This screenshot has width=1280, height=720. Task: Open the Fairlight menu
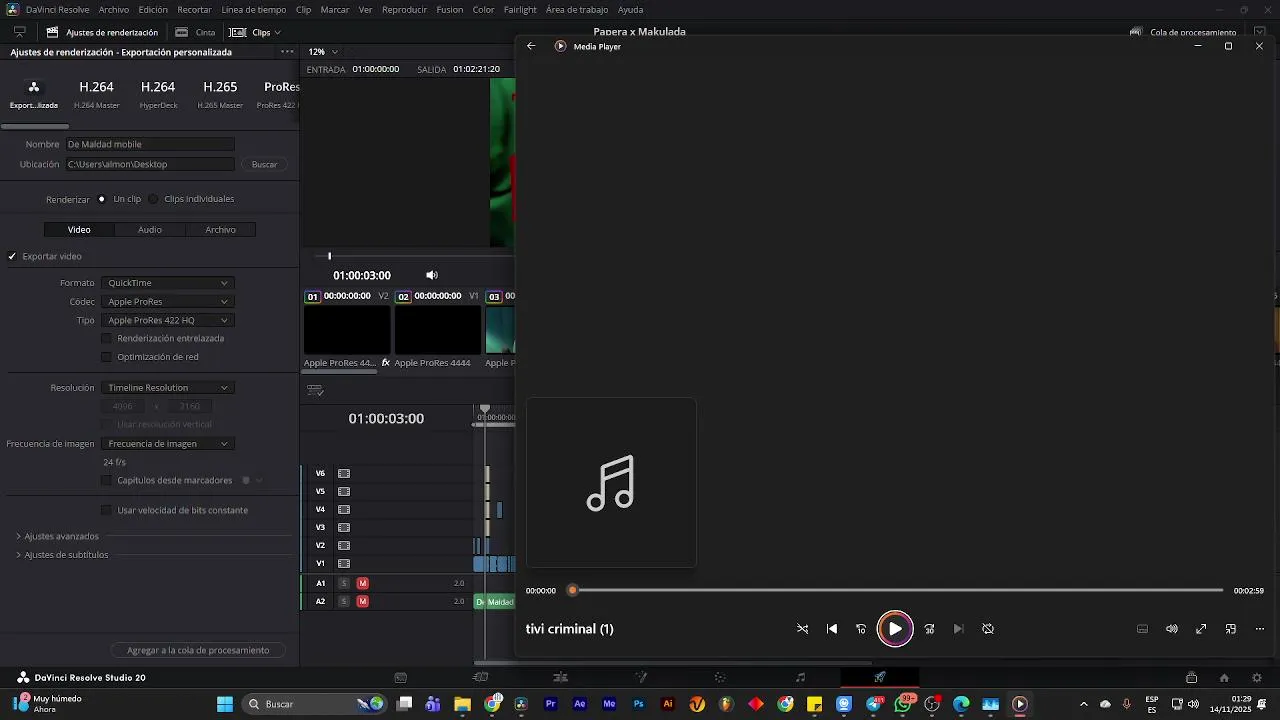pos(520,9)
